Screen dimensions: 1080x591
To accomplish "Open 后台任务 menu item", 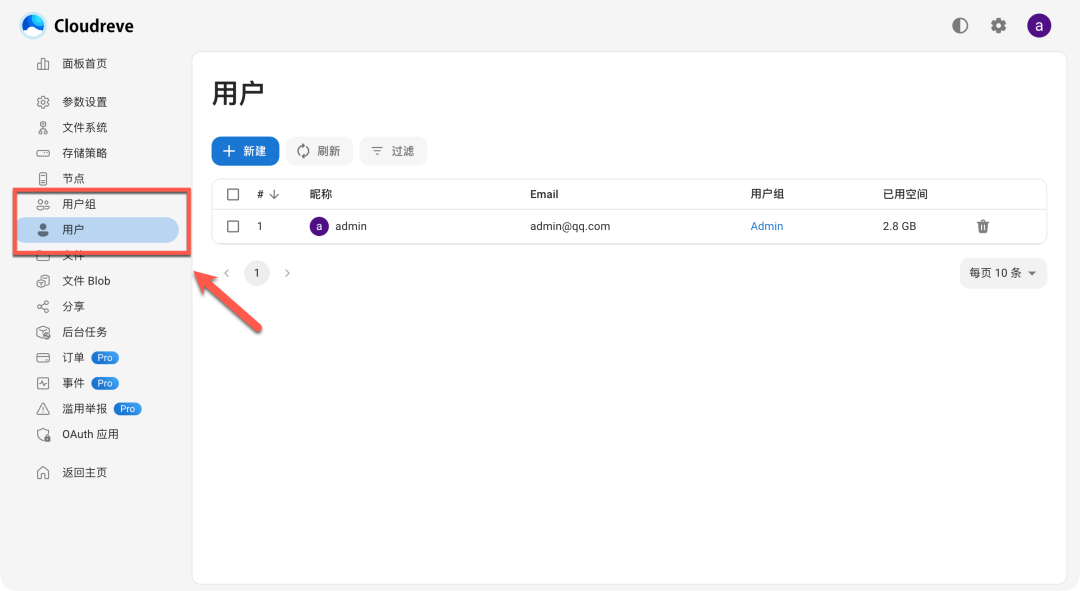I will (x=84, y=332).
